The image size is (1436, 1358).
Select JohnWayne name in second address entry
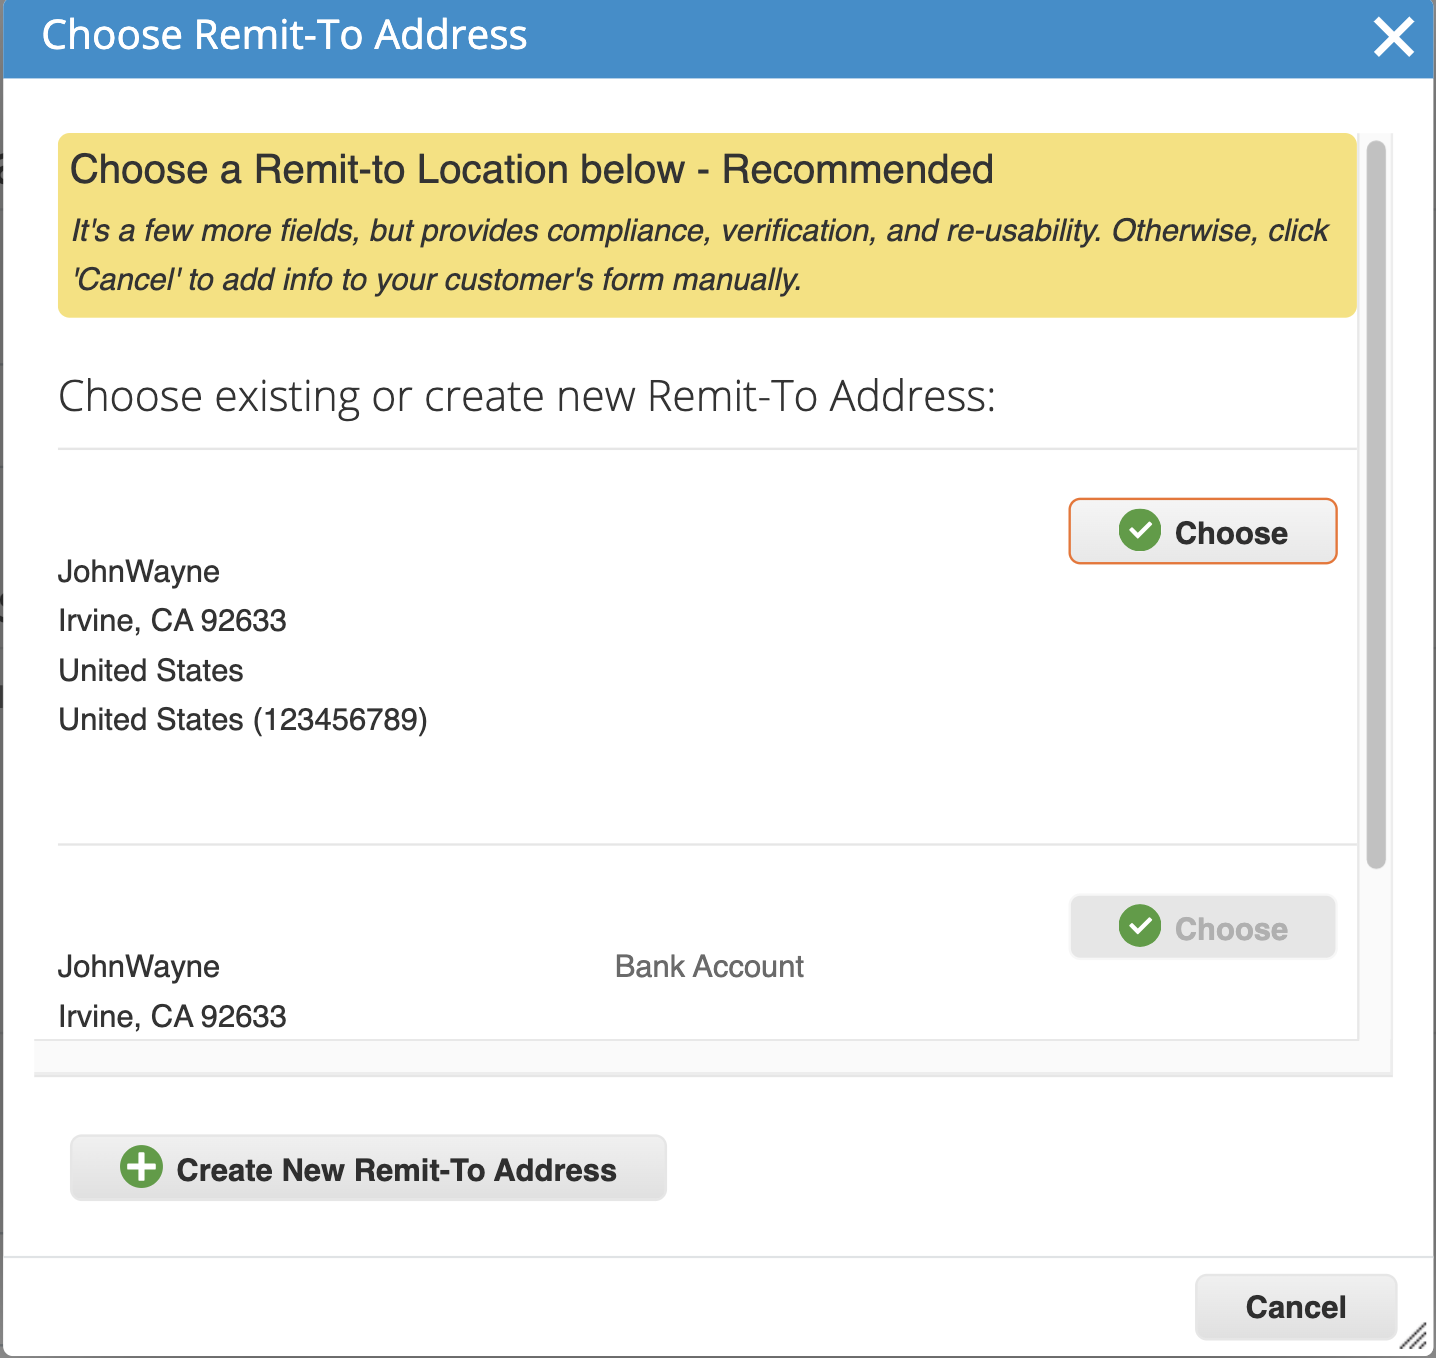pos(139,966)
